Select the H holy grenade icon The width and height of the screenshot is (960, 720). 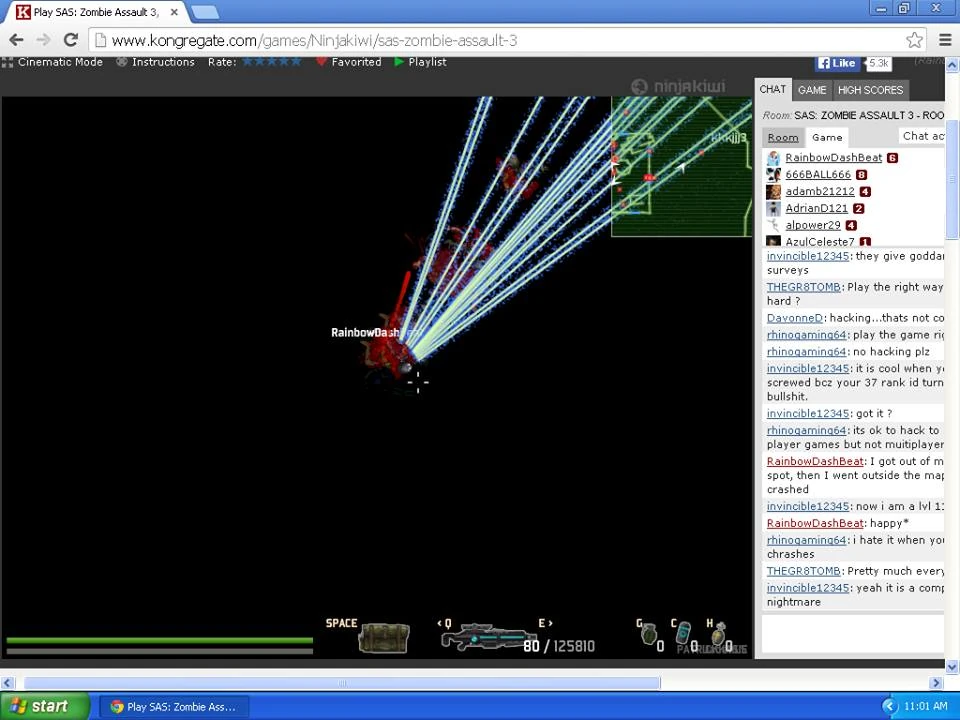pyautogui.click(x=718, y=635)
